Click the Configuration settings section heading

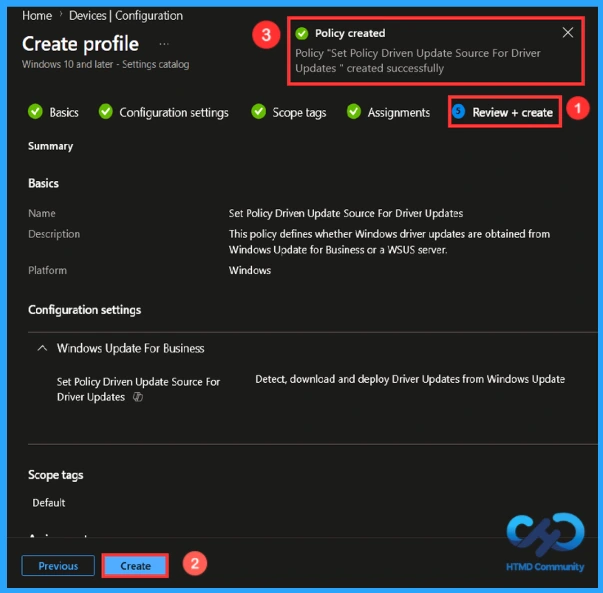tap(85, 310)
